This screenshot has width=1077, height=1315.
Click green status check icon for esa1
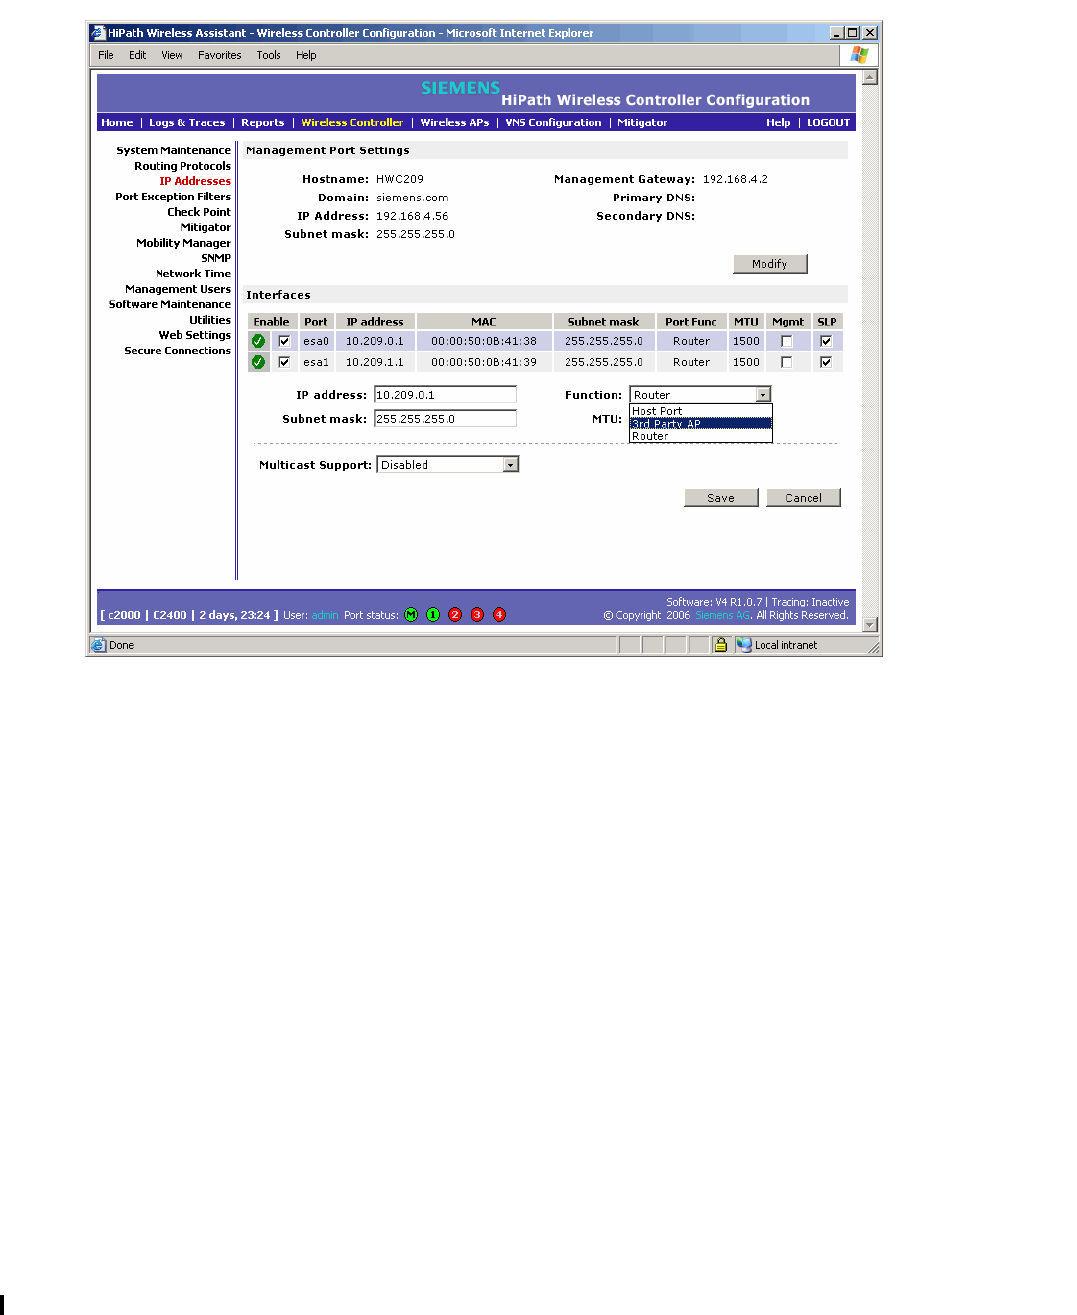click(259, 362)
